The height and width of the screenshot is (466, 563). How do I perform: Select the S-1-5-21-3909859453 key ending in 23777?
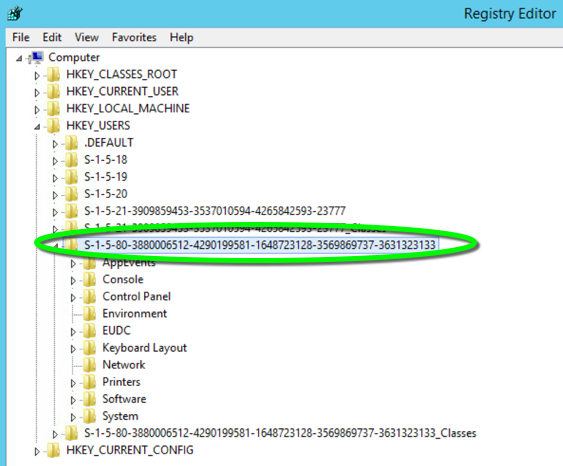coord(215,211)
